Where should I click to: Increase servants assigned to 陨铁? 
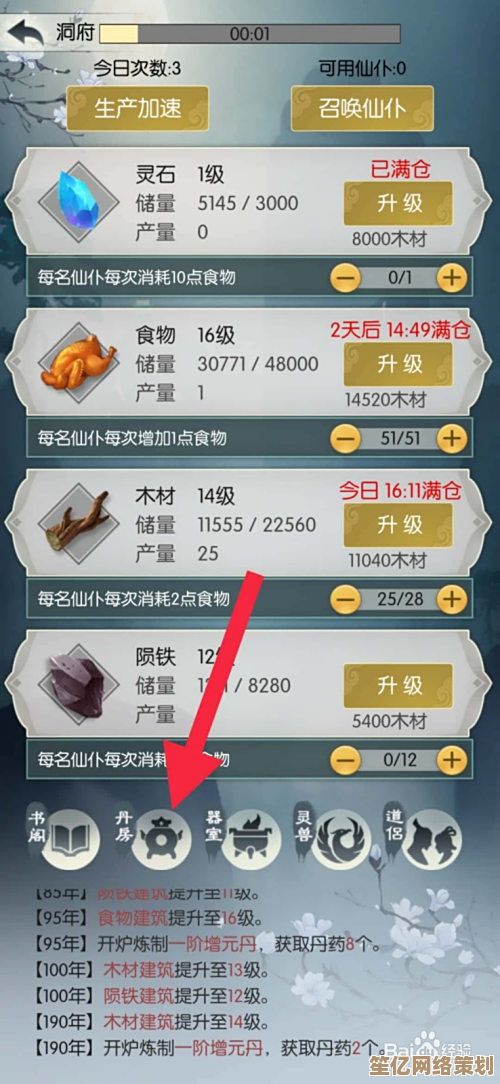pyautogui.click(x=452, y=760)
